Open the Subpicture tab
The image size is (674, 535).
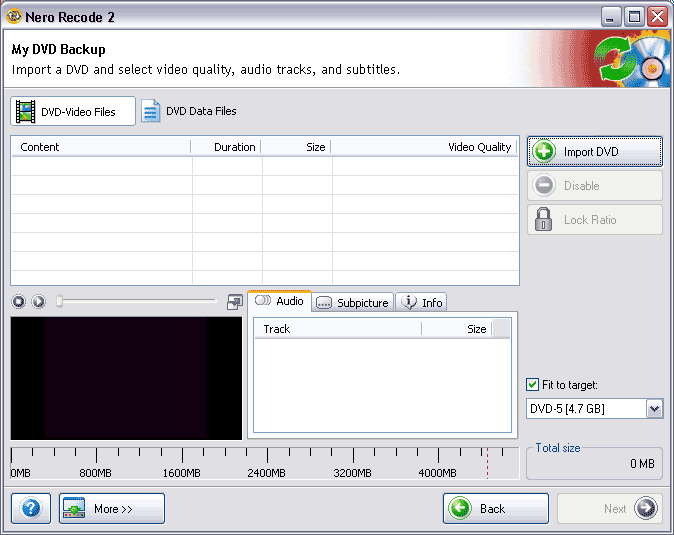pos(352,303)
